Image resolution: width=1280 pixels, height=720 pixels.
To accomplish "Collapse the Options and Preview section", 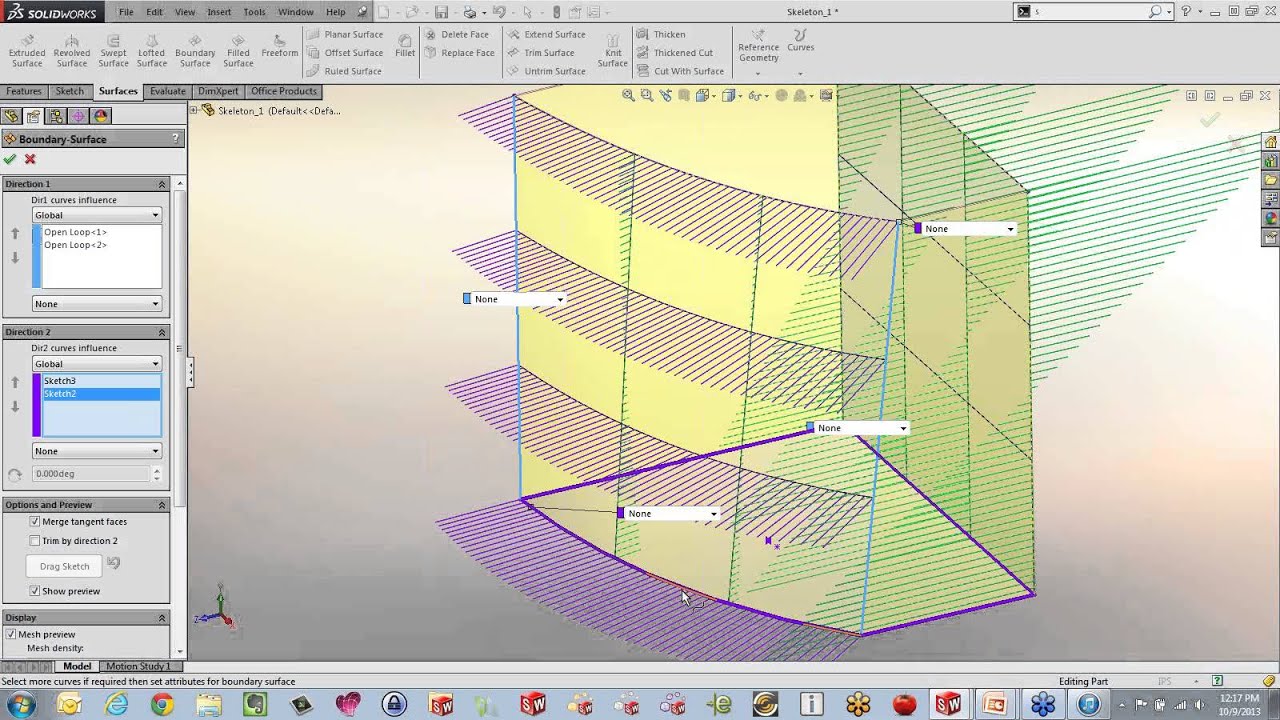I will (x=162, y=505).
